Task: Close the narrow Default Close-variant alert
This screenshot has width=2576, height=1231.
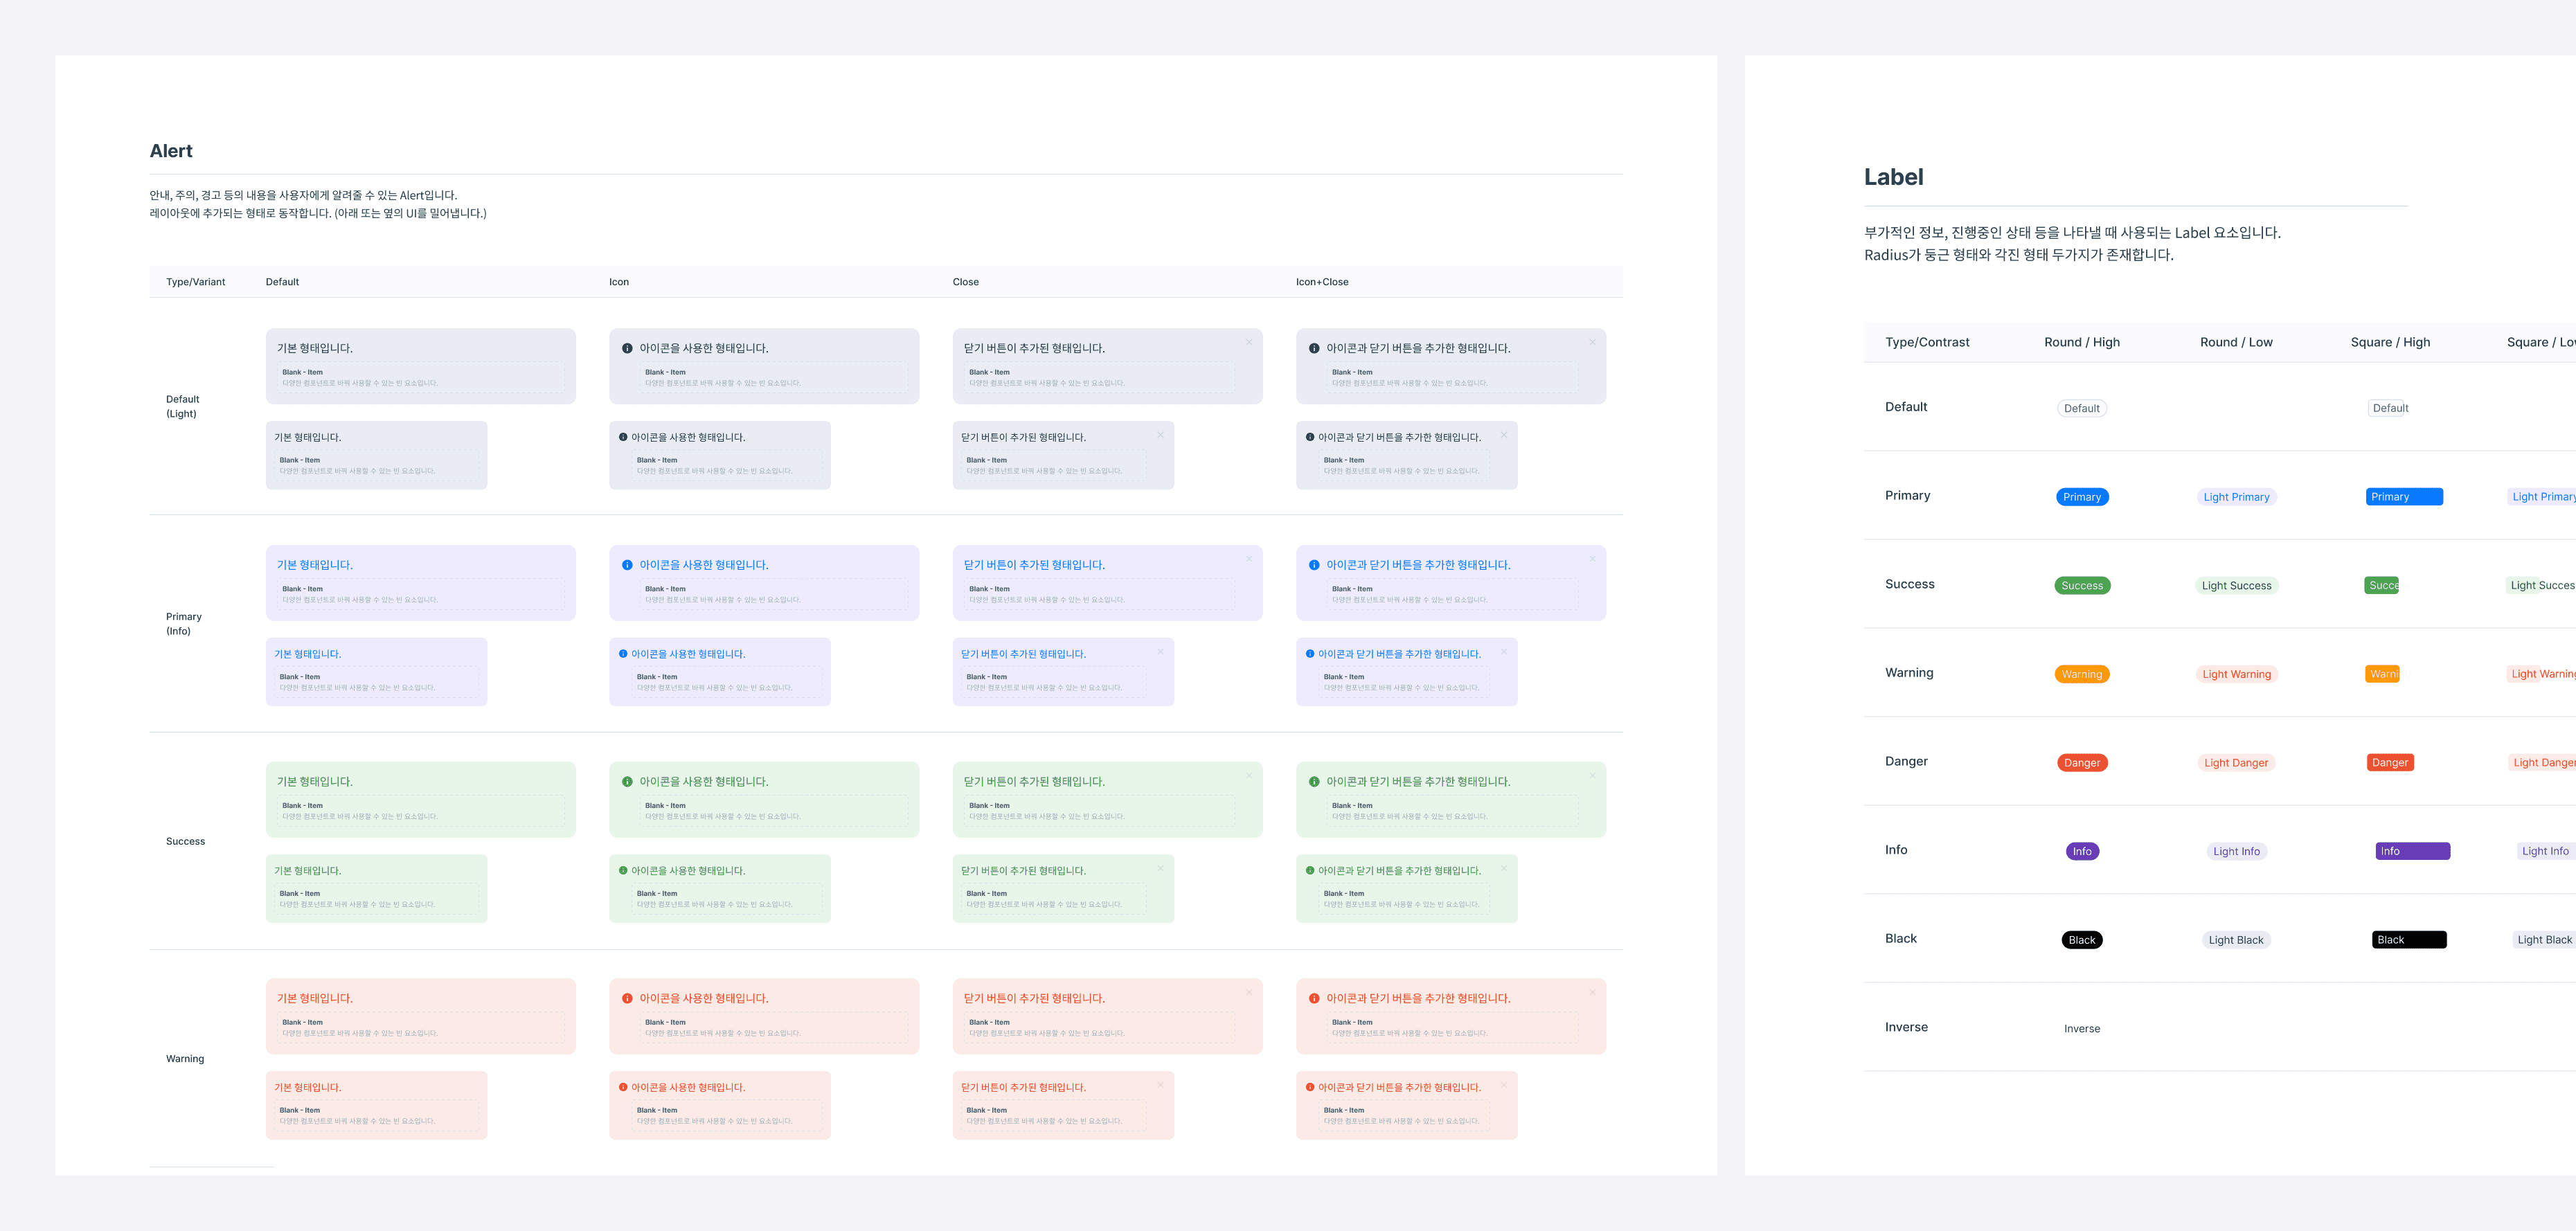Action: 1160,434
